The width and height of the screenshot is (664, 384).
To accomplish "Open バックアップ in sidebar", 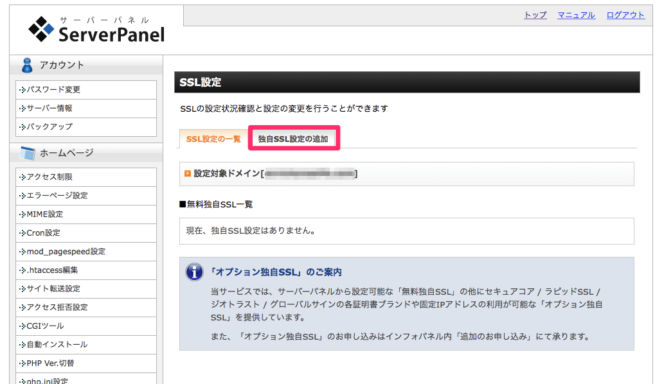I will tap(86, 127).
